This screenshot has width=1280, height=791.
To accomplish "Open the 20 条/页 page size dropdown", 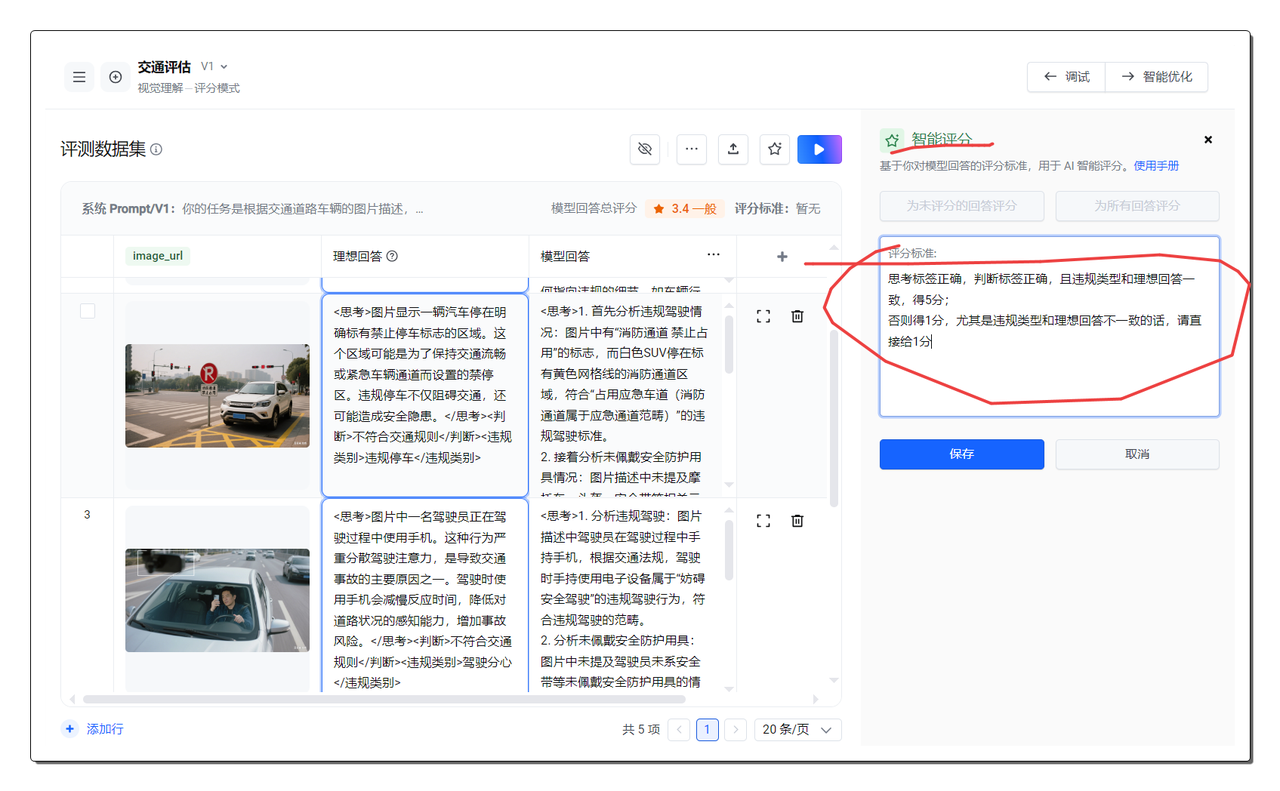I will click(798, 730).
